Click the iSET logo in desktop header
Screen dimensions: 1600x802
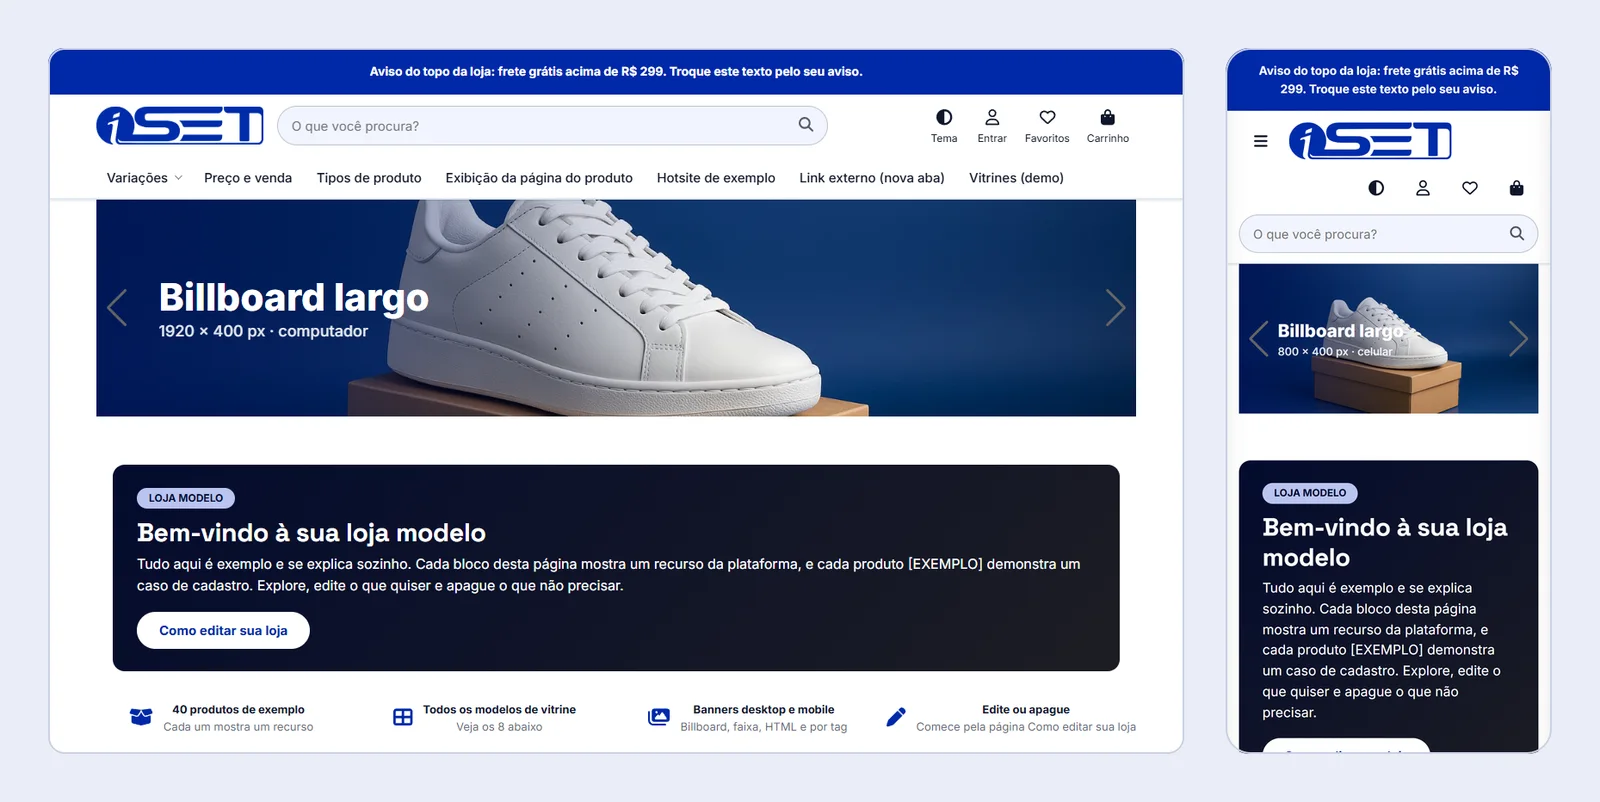180,126
